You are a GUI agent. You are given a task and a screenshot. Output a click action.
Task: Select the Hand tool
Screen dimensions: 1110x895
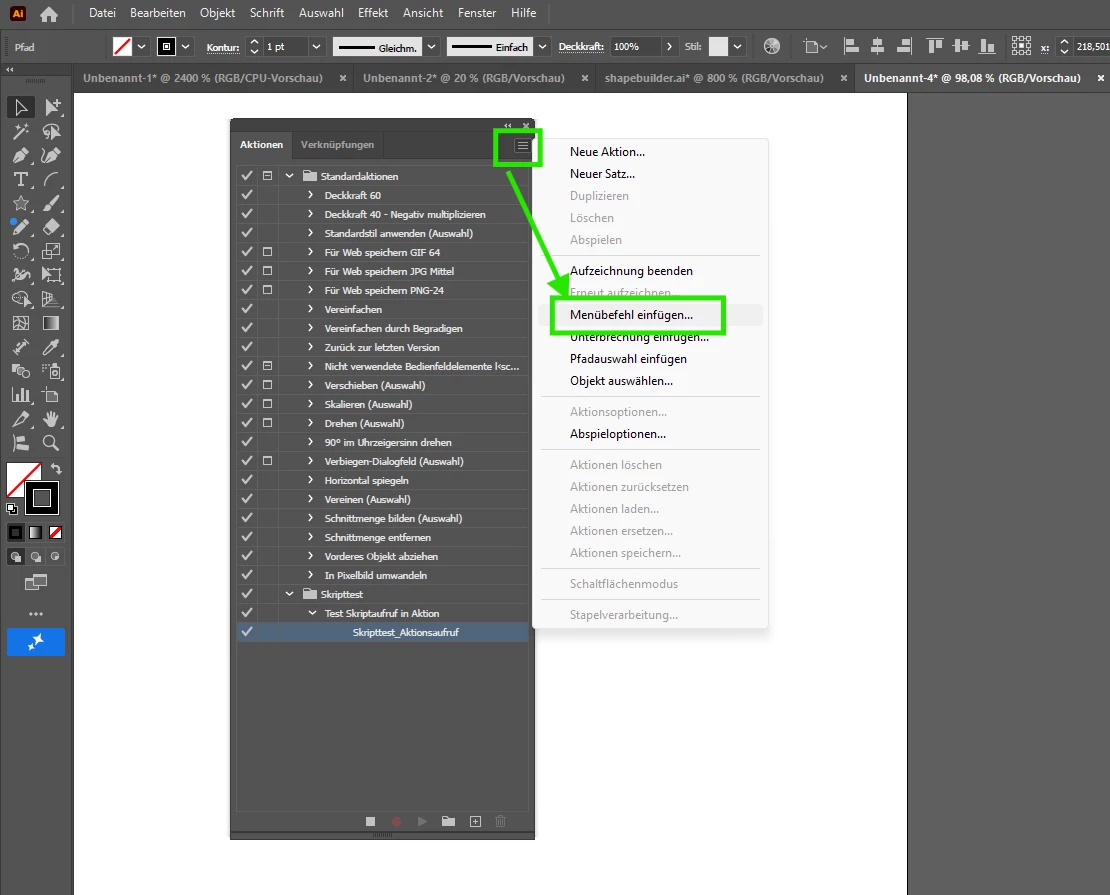(52, 419)
